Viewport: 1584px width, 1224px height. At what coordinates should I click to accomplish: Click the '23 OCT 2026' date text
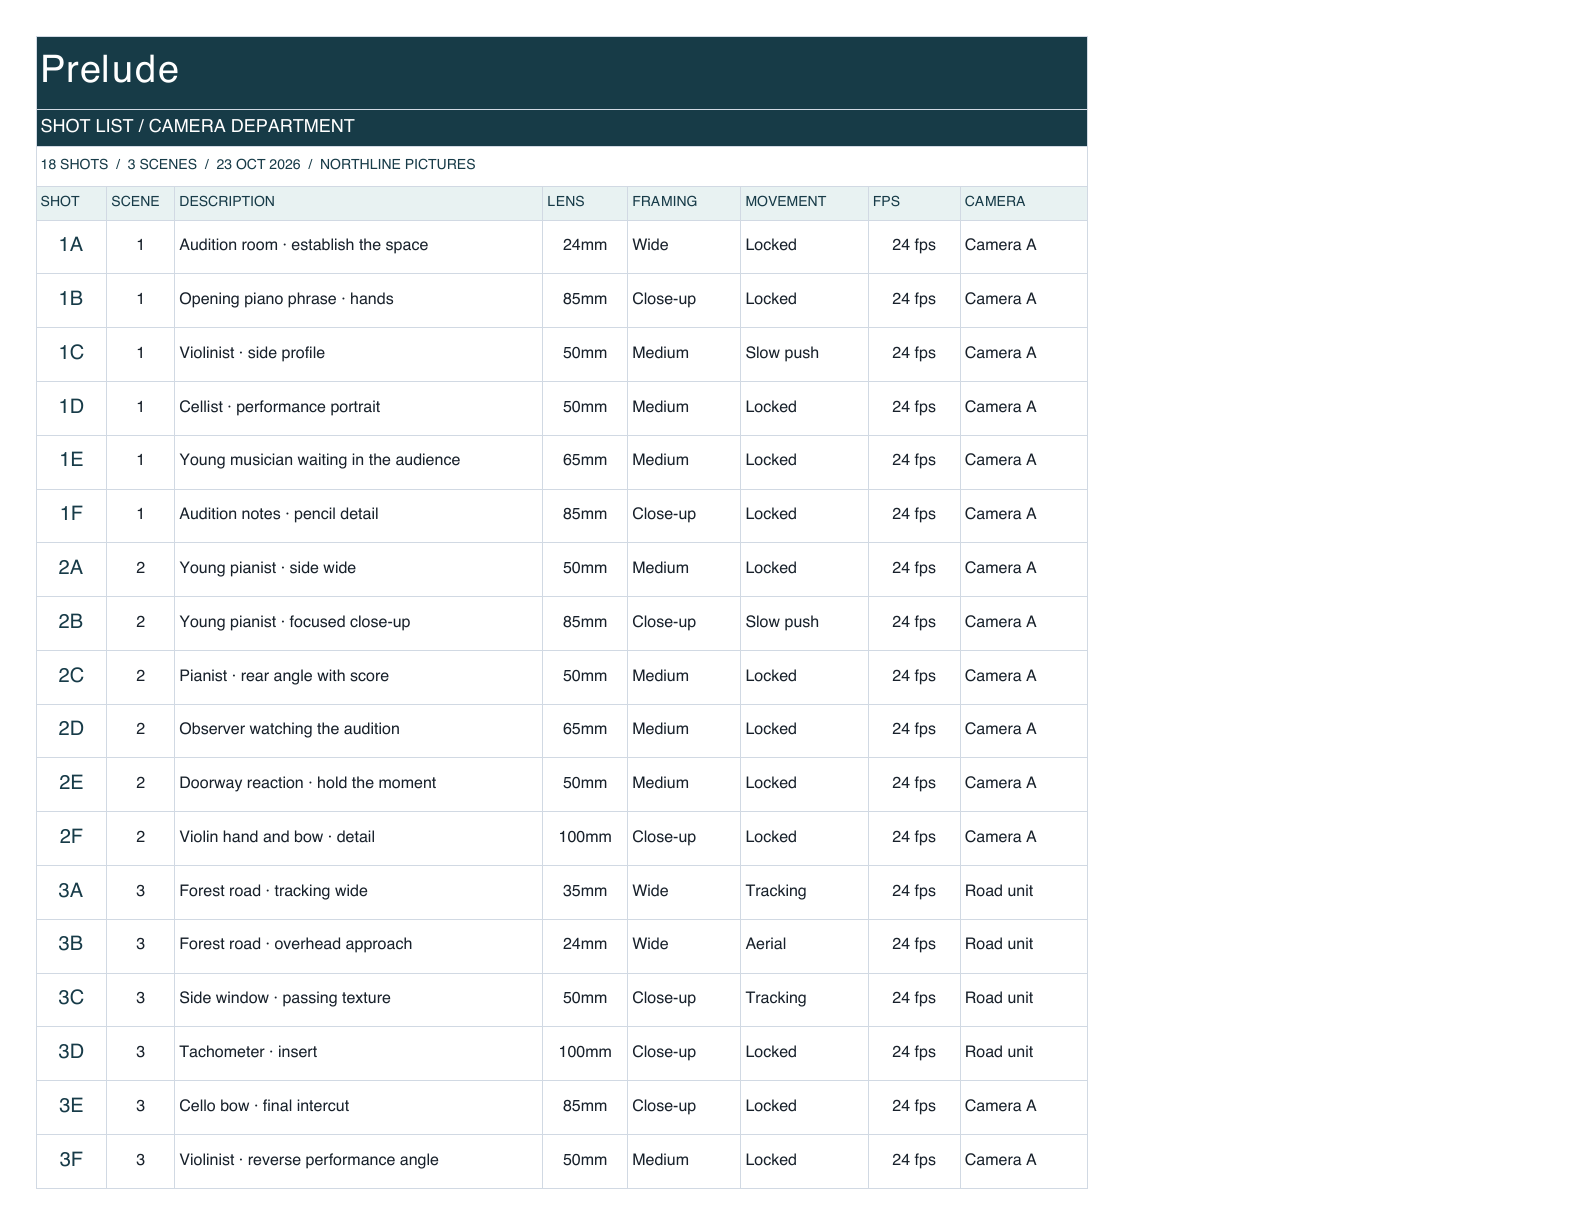(x=258, y=164)
